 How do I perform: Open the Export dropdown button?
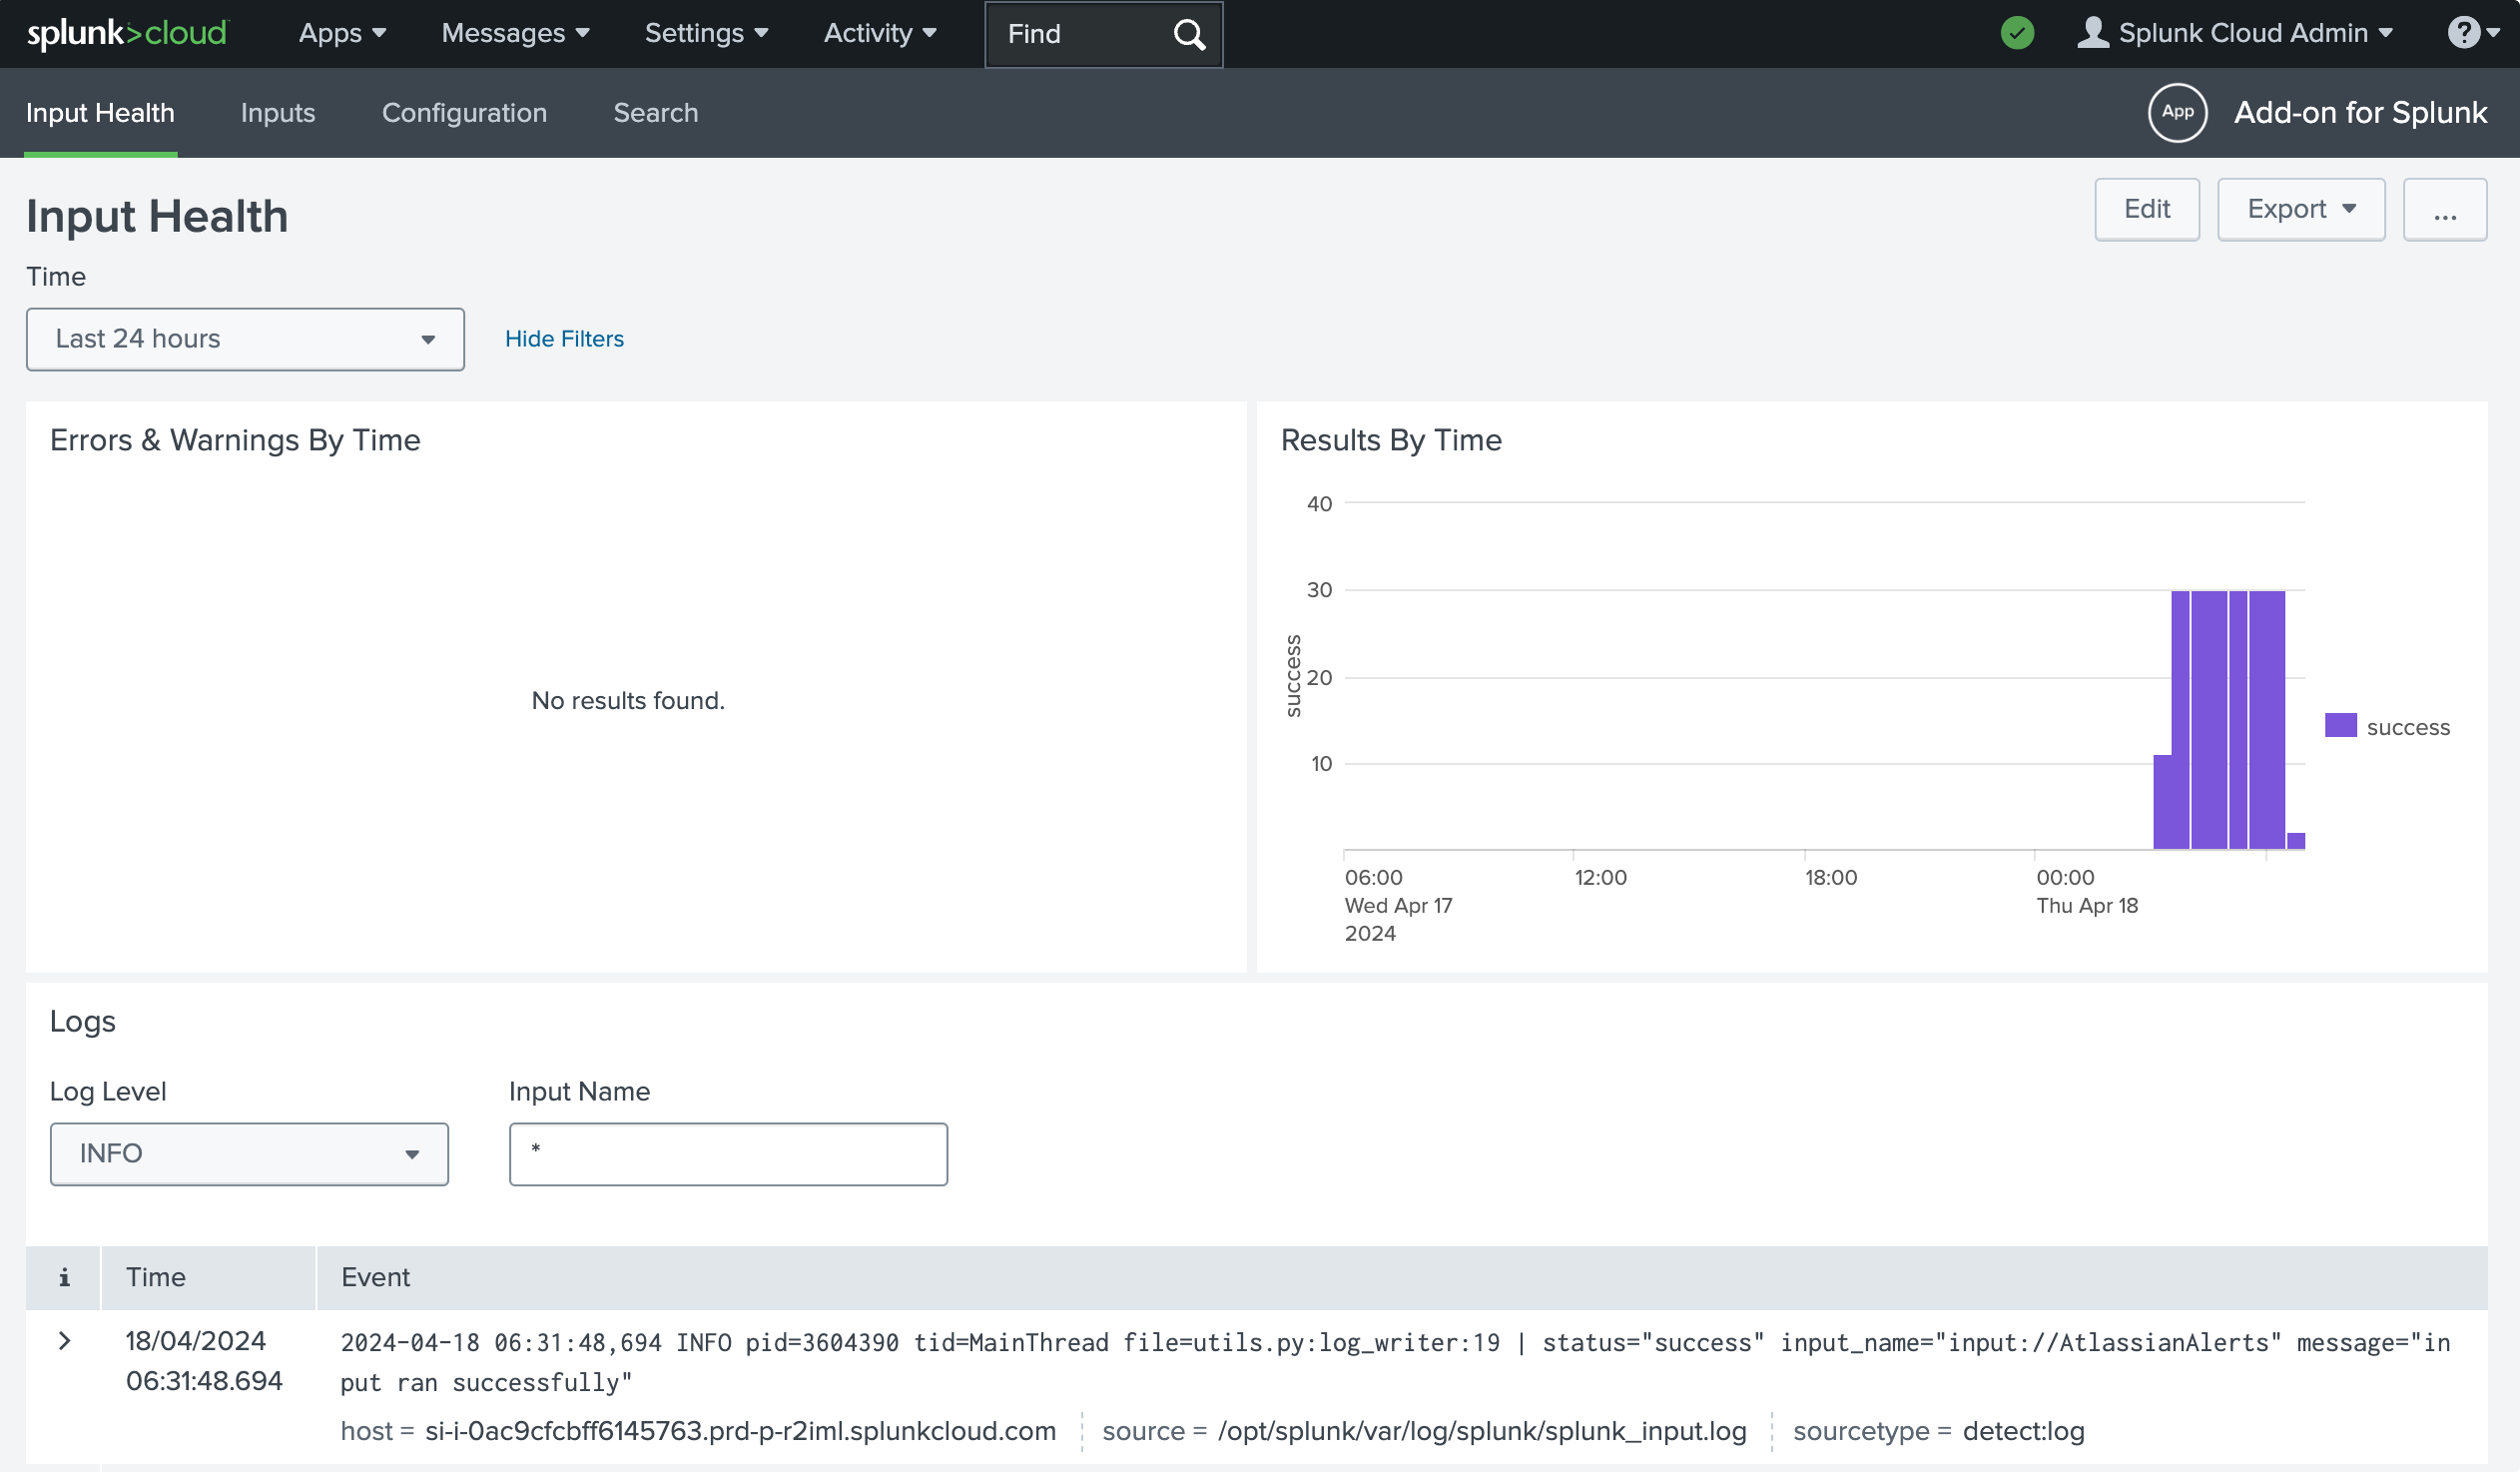[2300, 210]
